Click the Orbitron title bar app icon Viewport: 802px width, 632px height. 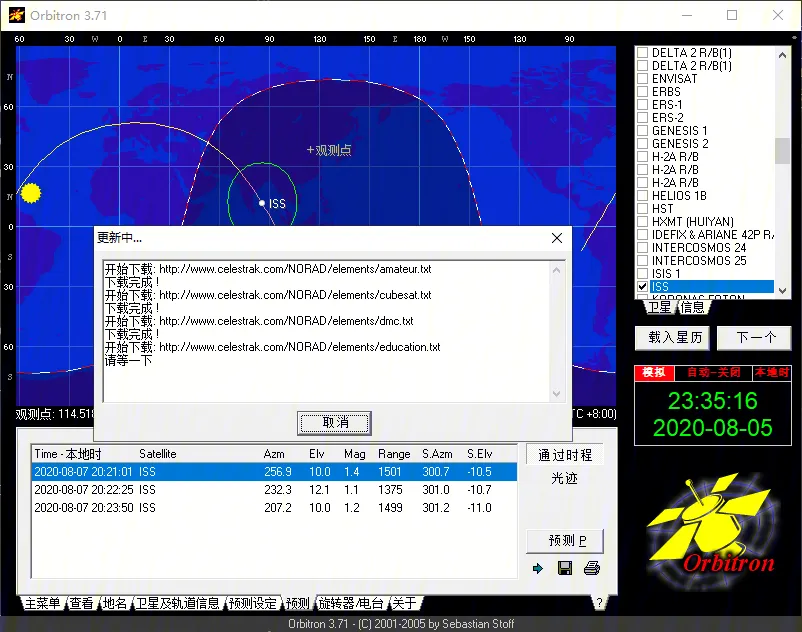(x=19, y=15)
